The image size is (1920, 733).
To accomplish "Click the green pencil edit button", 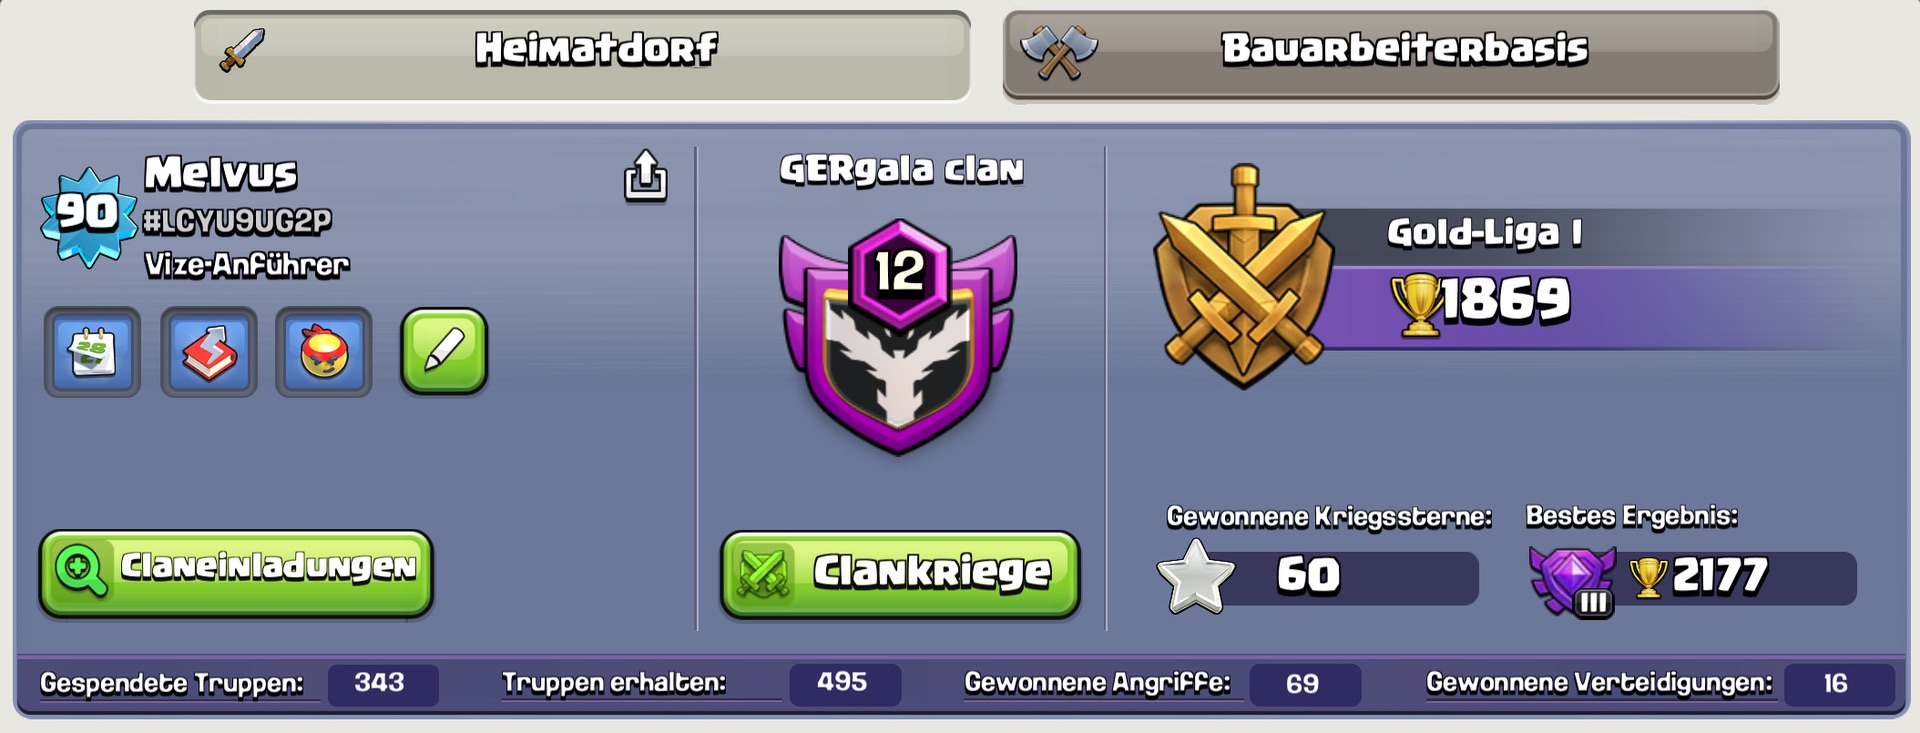I will (444, 351).
